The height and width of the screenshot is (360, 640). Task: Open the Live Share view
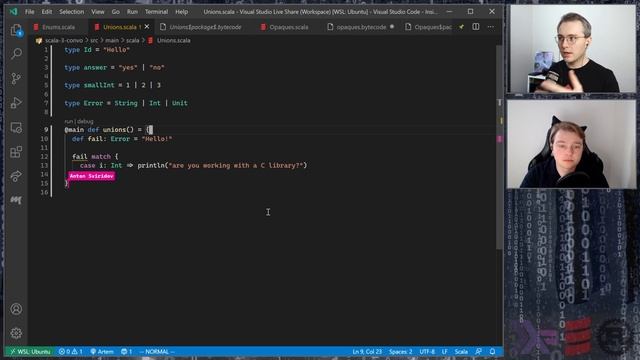click(16, 176)
